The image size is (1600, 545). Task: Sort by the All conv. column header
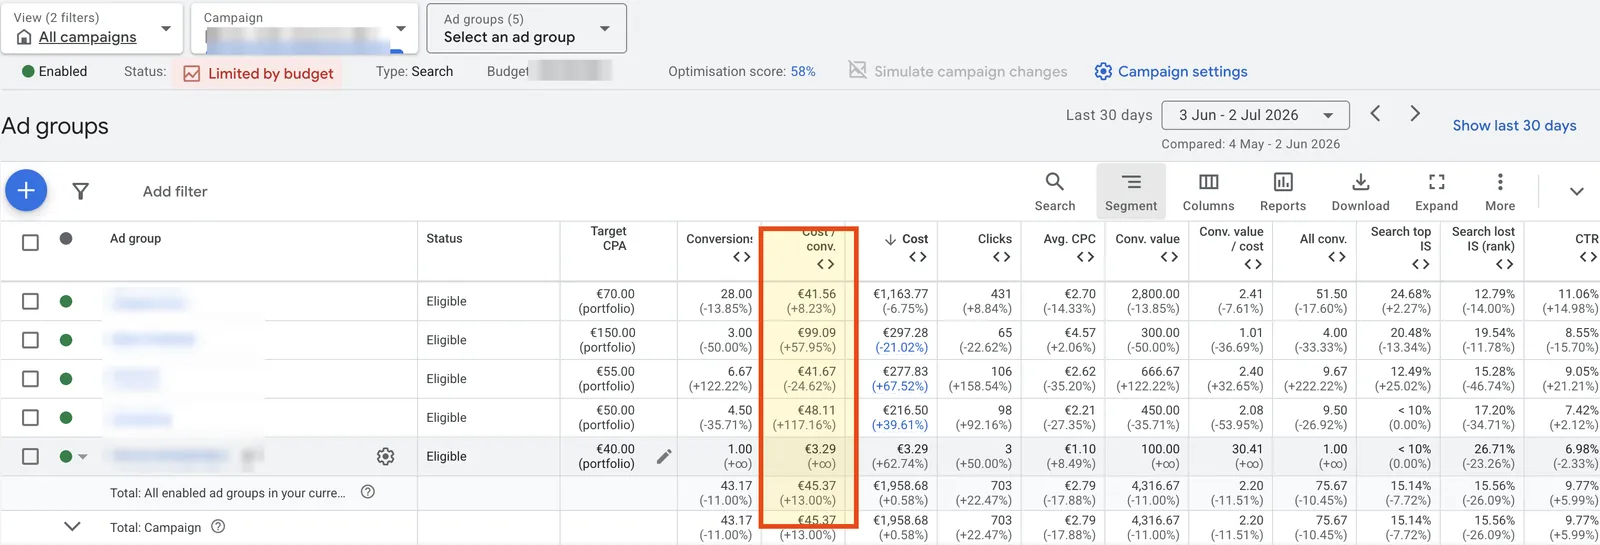[1323, 239]
